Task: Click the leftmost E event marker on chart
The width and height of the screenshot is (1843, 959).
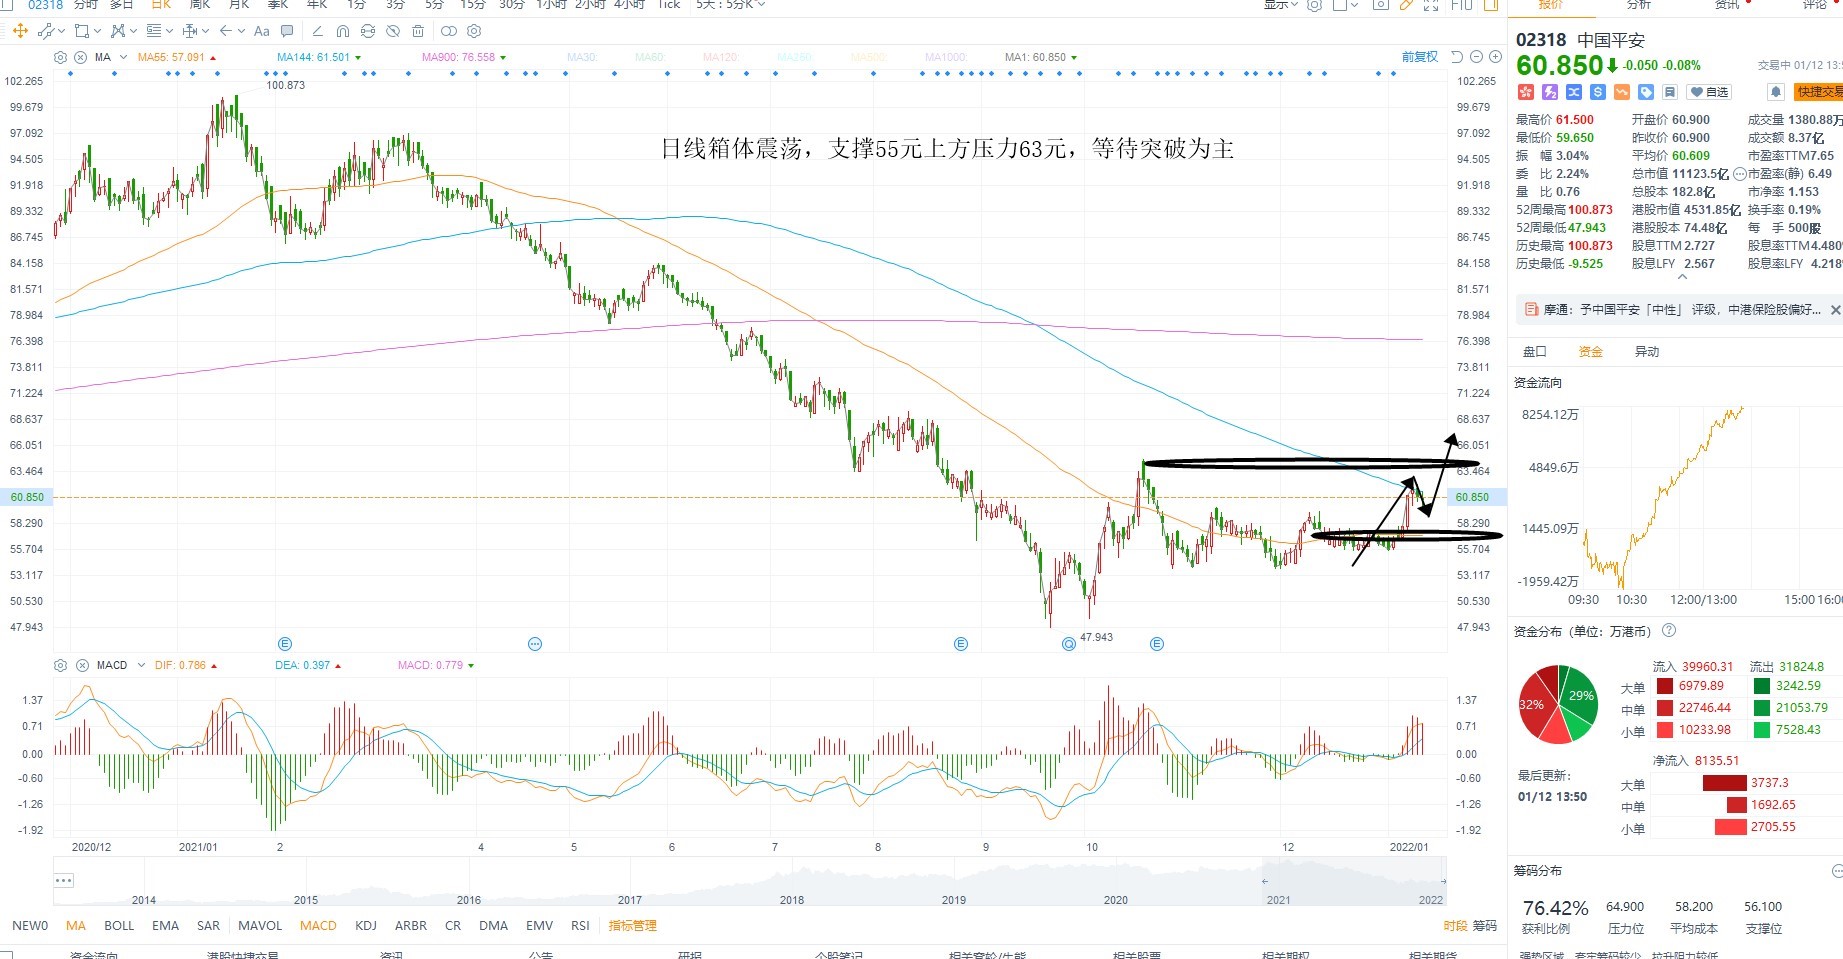Action: pos(285,644)
